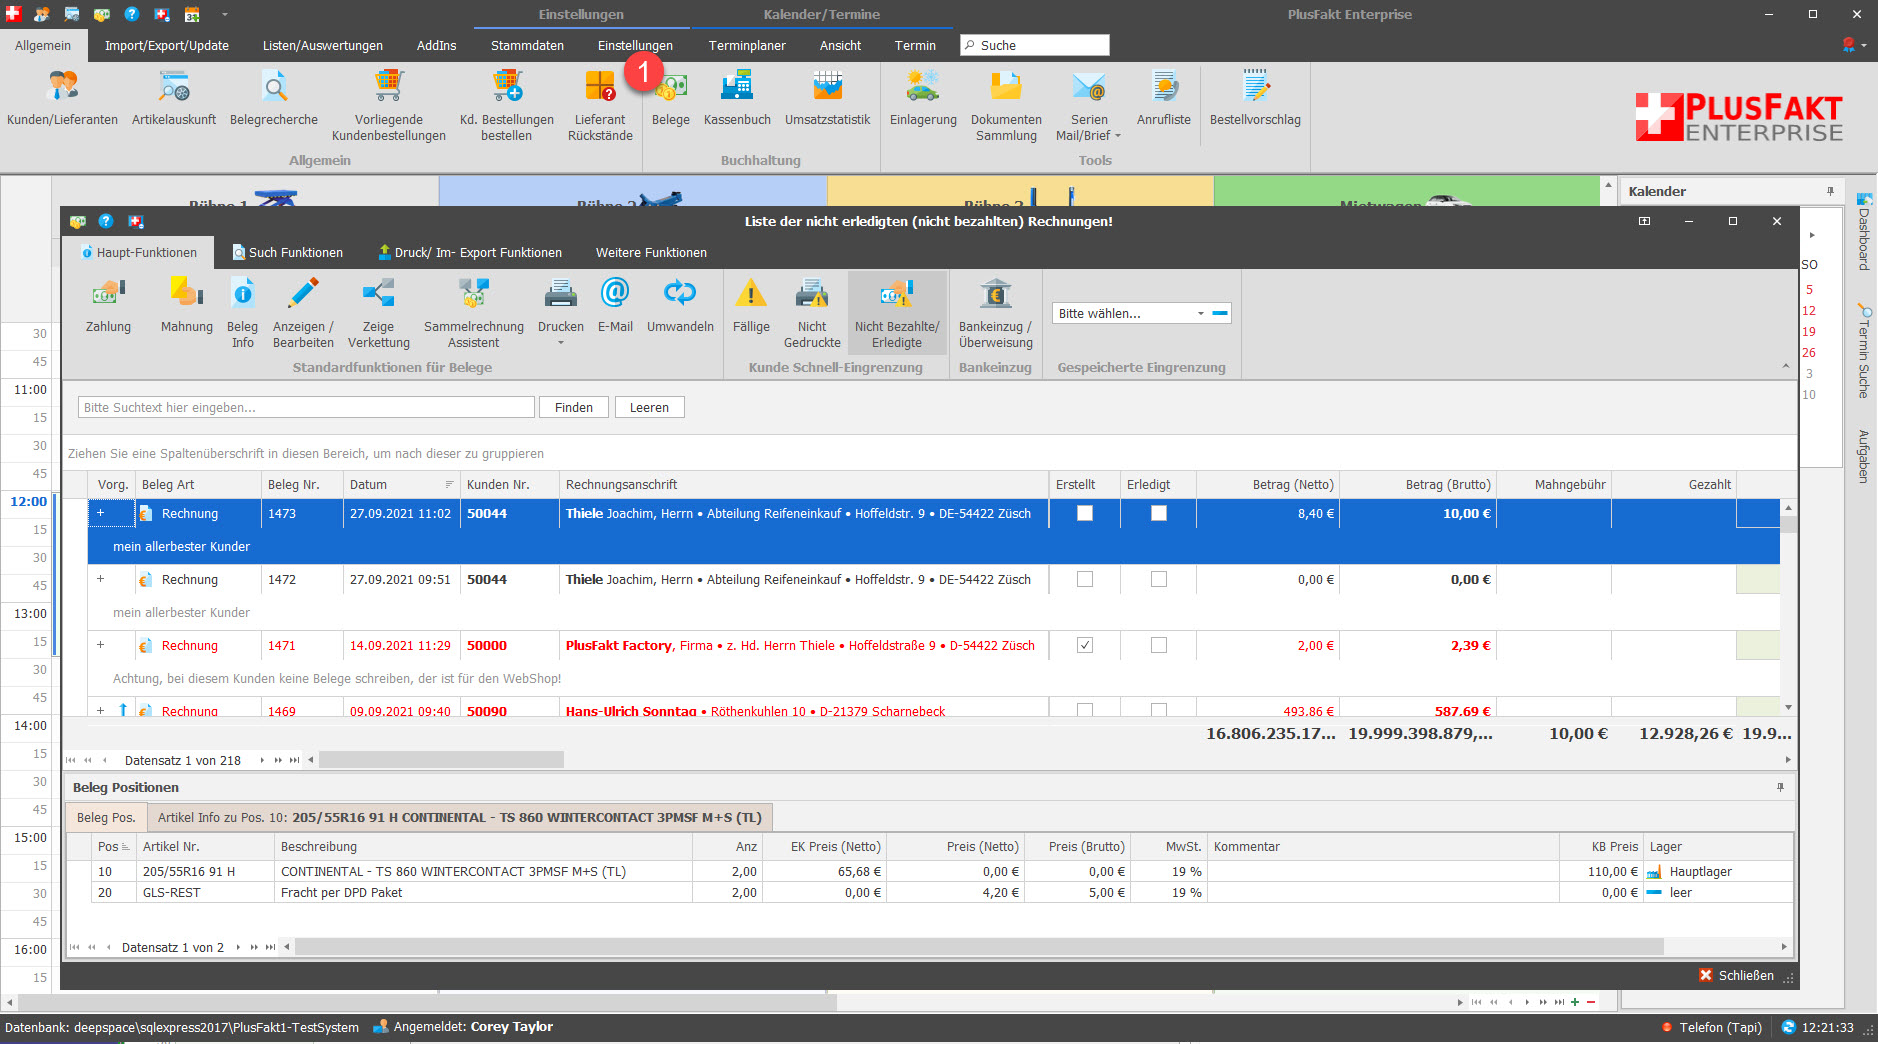The width and height of the screenshot is (1878, 1044).
Task: Open the Kassenbuch
Action: 737,98
